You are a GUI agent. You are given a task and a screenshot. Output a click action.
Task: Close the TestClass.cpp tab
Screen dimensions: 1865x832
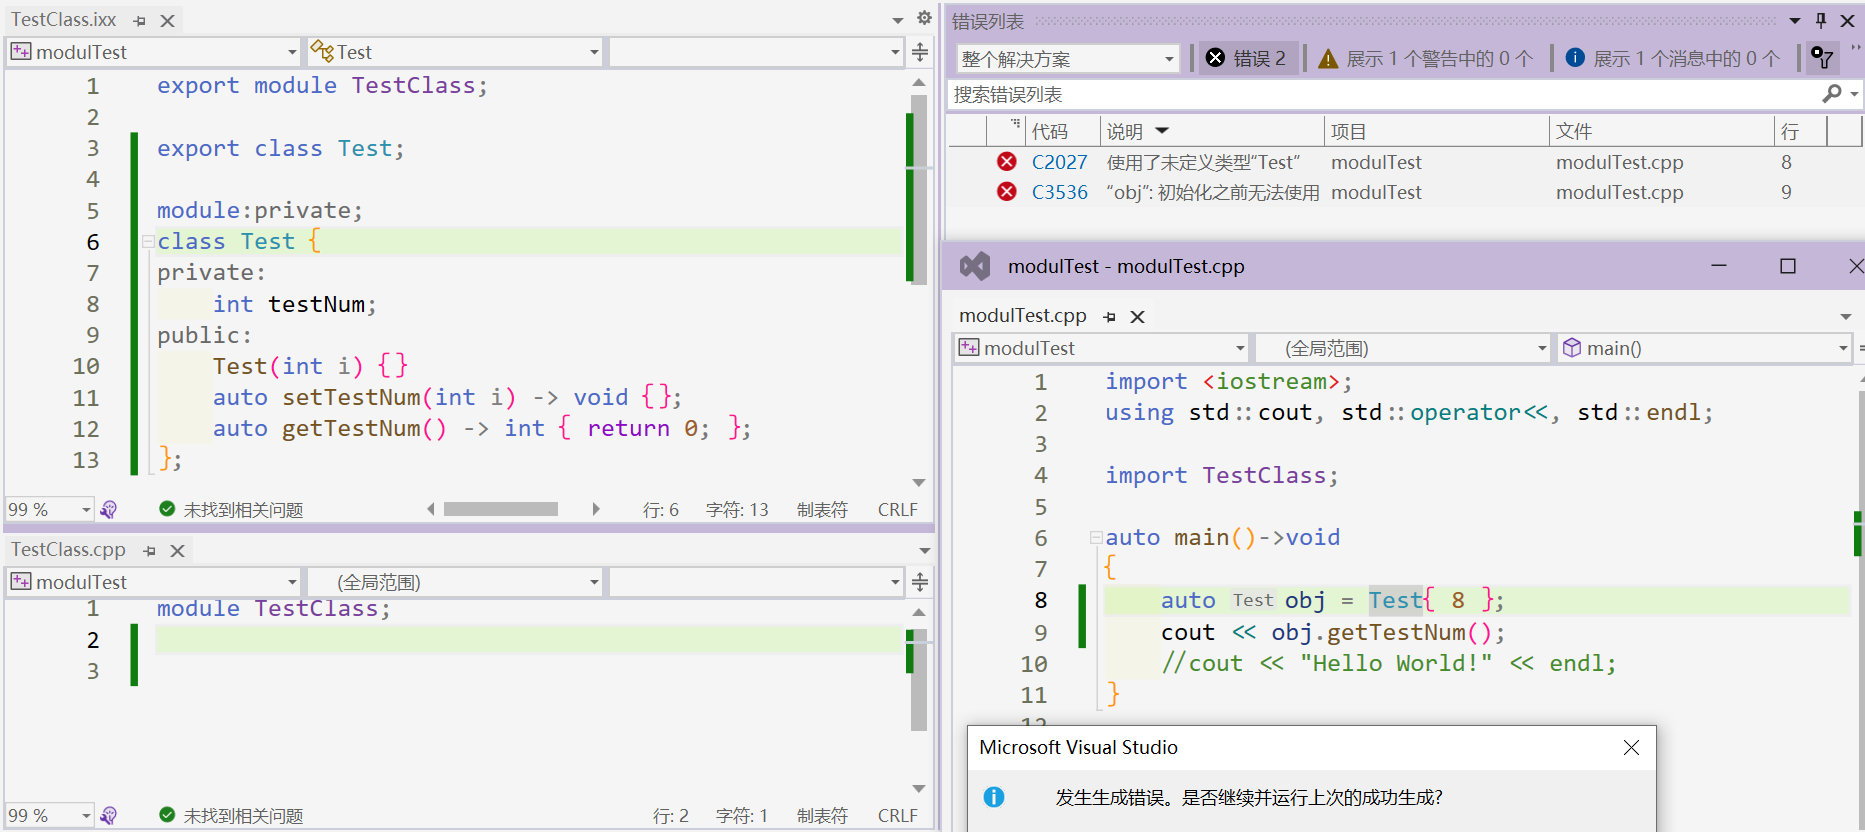tap(178, 551)
